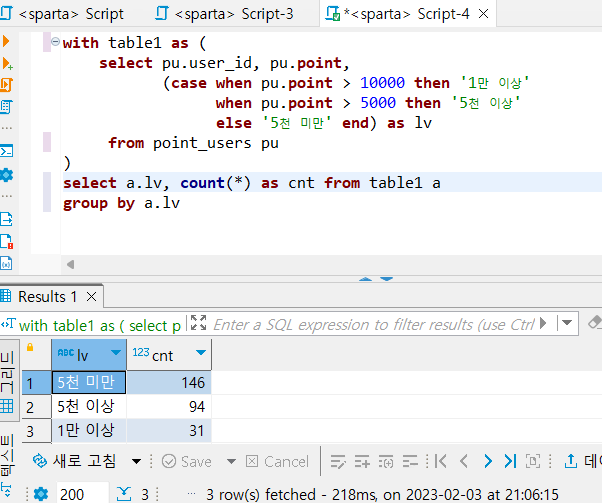Go to the next row with the arrow icon
The image size is (602, 503).
click(x=488, y=461)
